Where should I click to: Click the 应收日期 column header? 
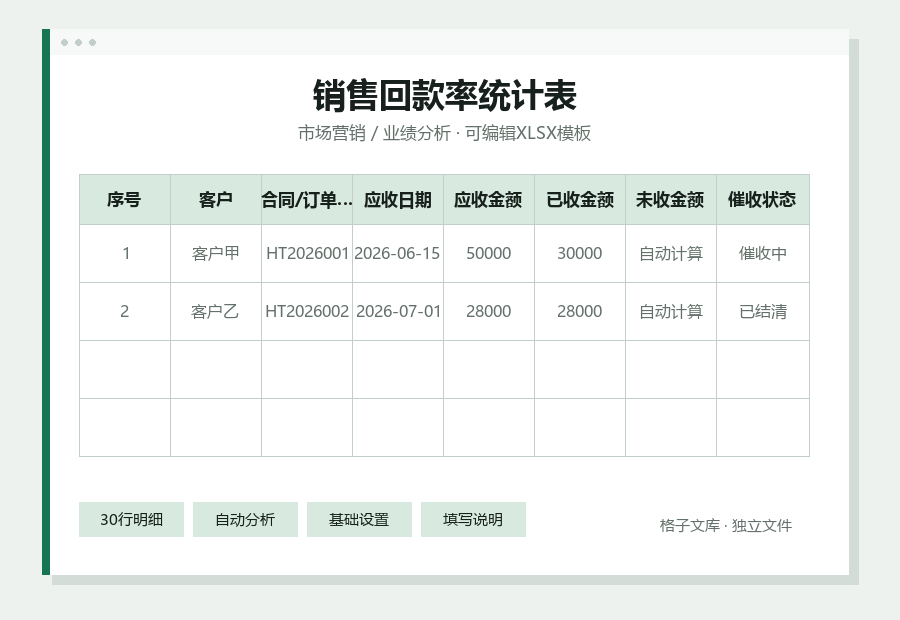(x=398, y=200)
